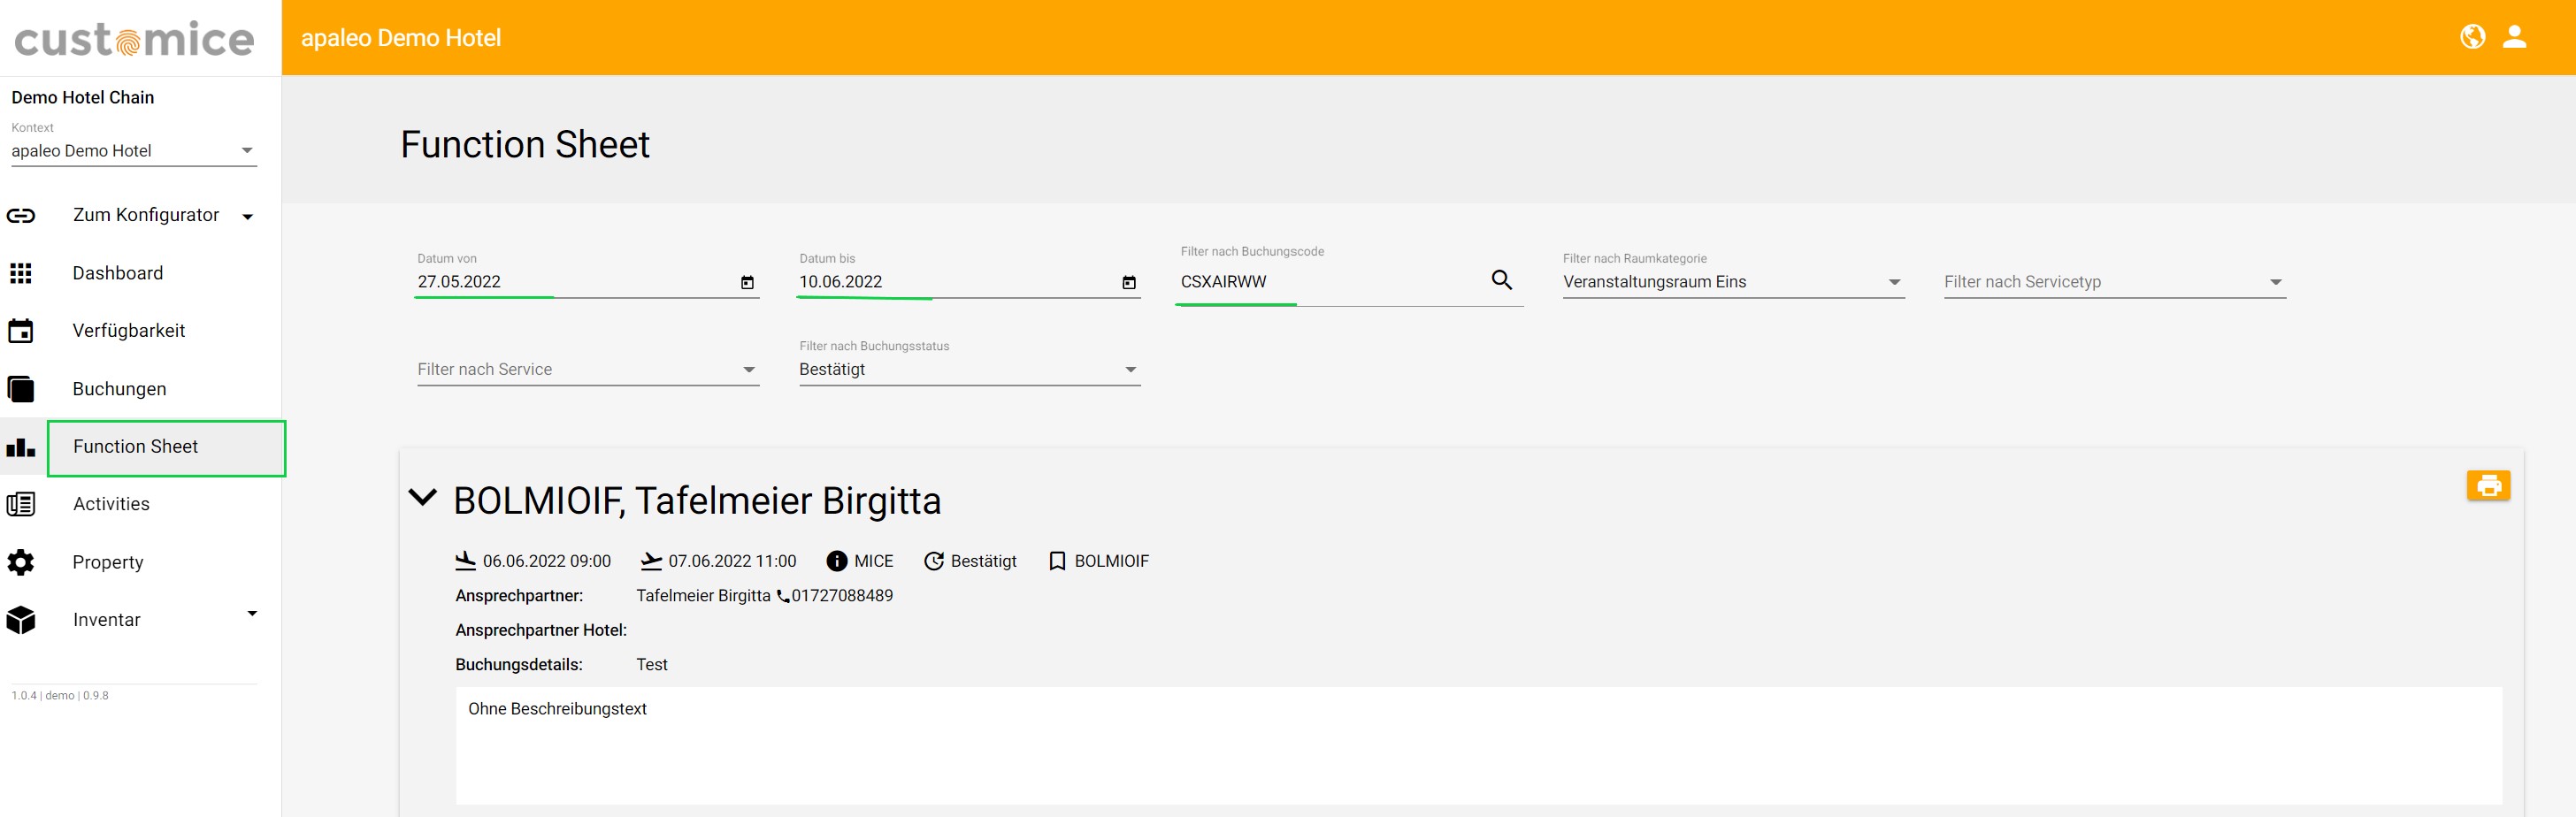The image size is (2576, 817).
Task: Open Filter nach Servicetyp dropdown
Action: click(x=2115, y=282)
